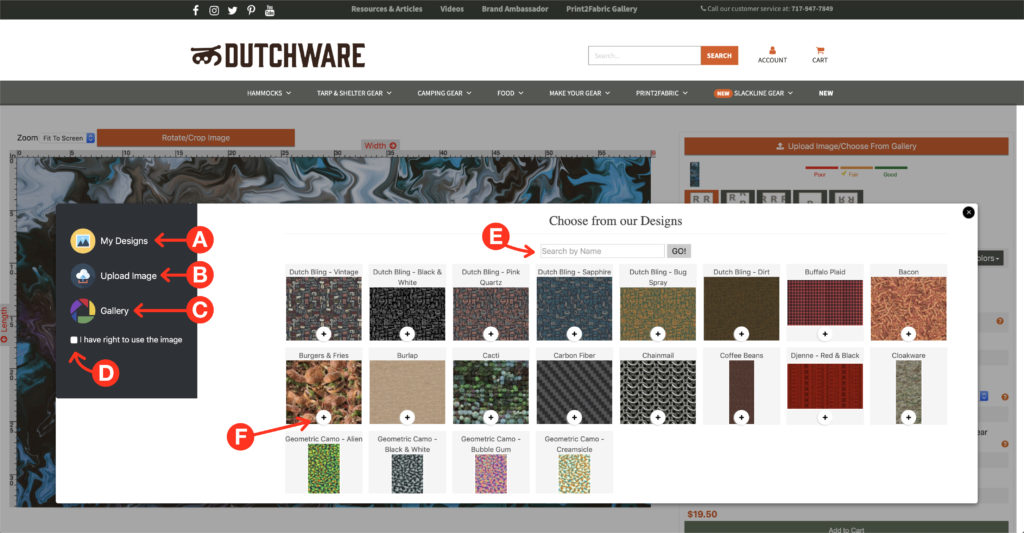Open the New menu item
Screen dimensions: 1024x533
click(825, 93)
